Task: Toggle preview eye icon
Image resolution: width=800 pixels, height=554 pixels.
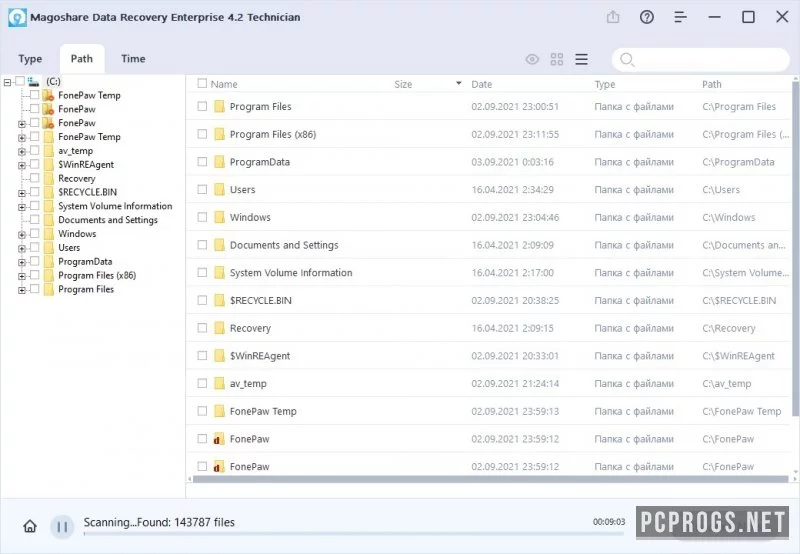Action: (532, 59)
